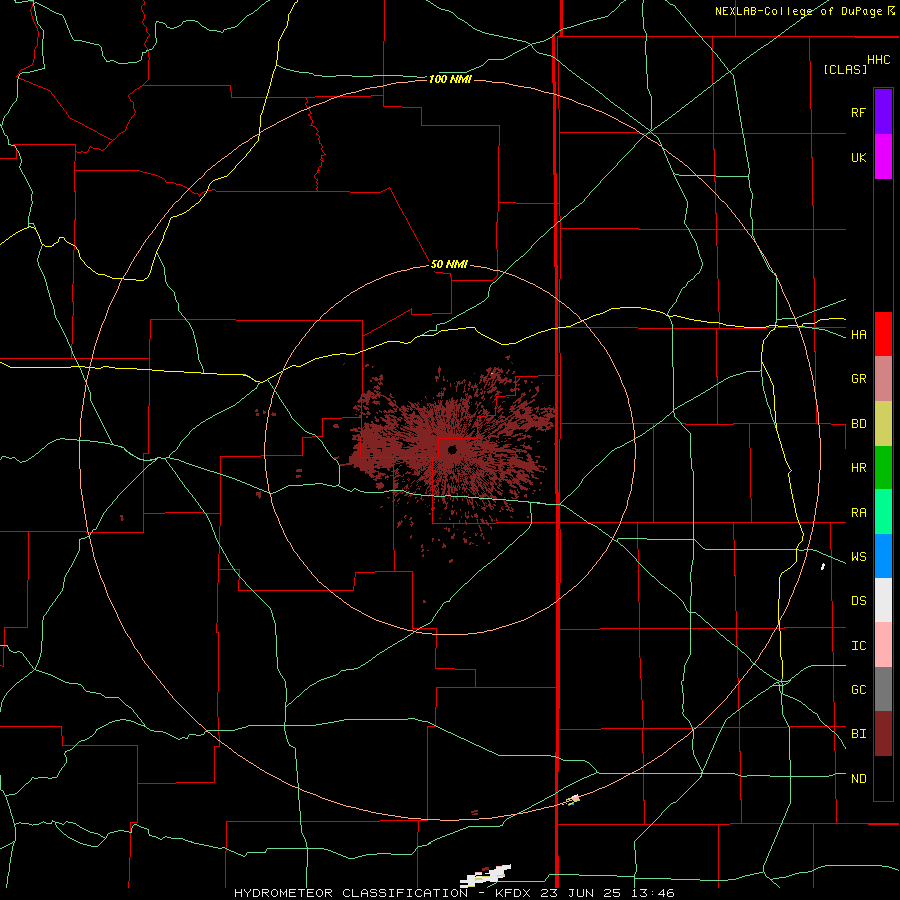This screenshot has height=900, width=900.
Task: Click the pink-brown GR legend swatch
Action: pyautogui.click(x=883, y=379)
